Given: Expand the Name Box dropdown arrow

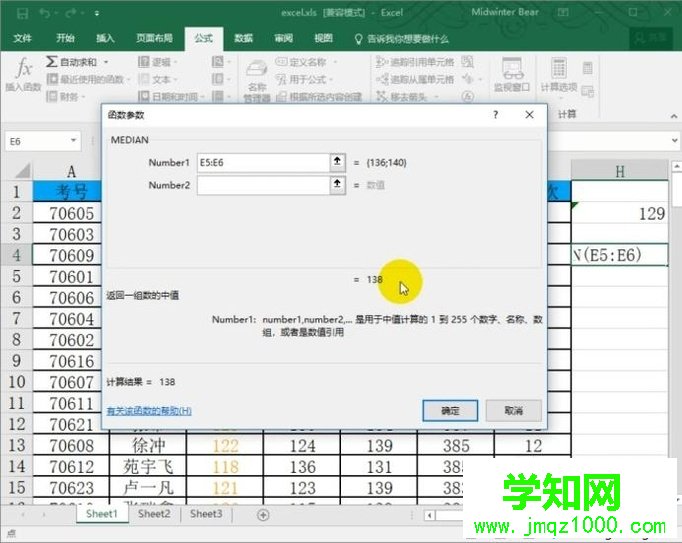Looking at the screenshot, I should click(x=74, y=141).
